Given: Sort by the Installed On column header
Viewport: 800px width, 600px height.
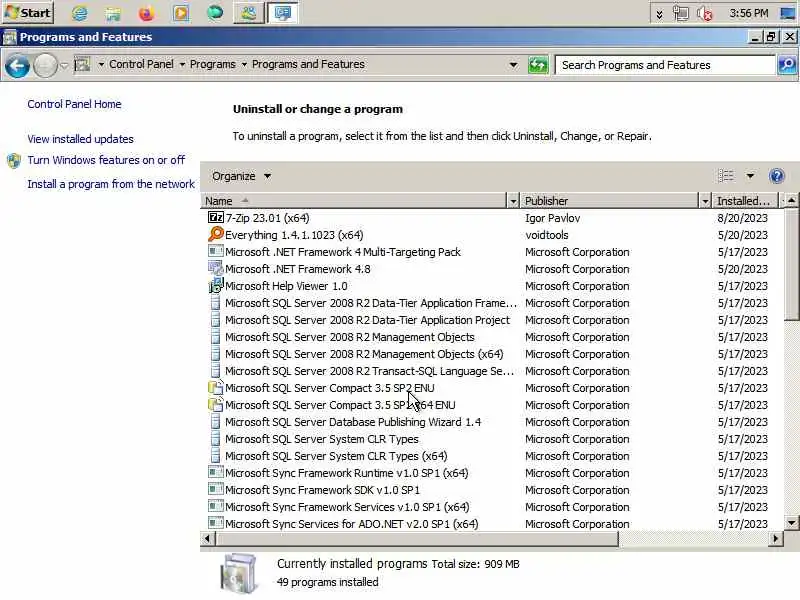Looking at the screenshot, I should pyautogui.click(x=745, y=201).
